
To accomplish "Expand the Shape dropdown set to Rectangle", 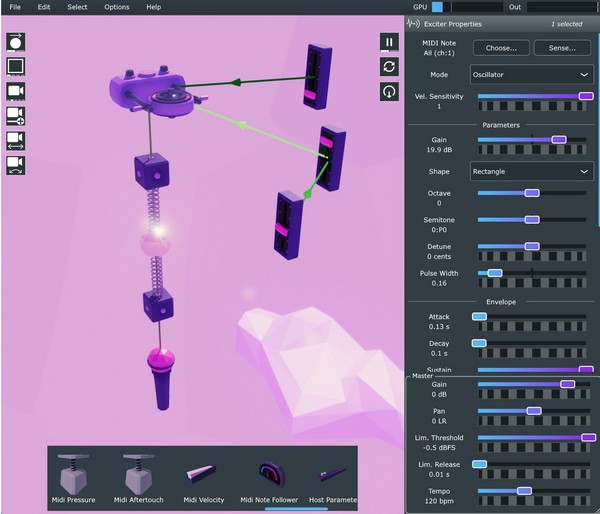I will (532, 171).
